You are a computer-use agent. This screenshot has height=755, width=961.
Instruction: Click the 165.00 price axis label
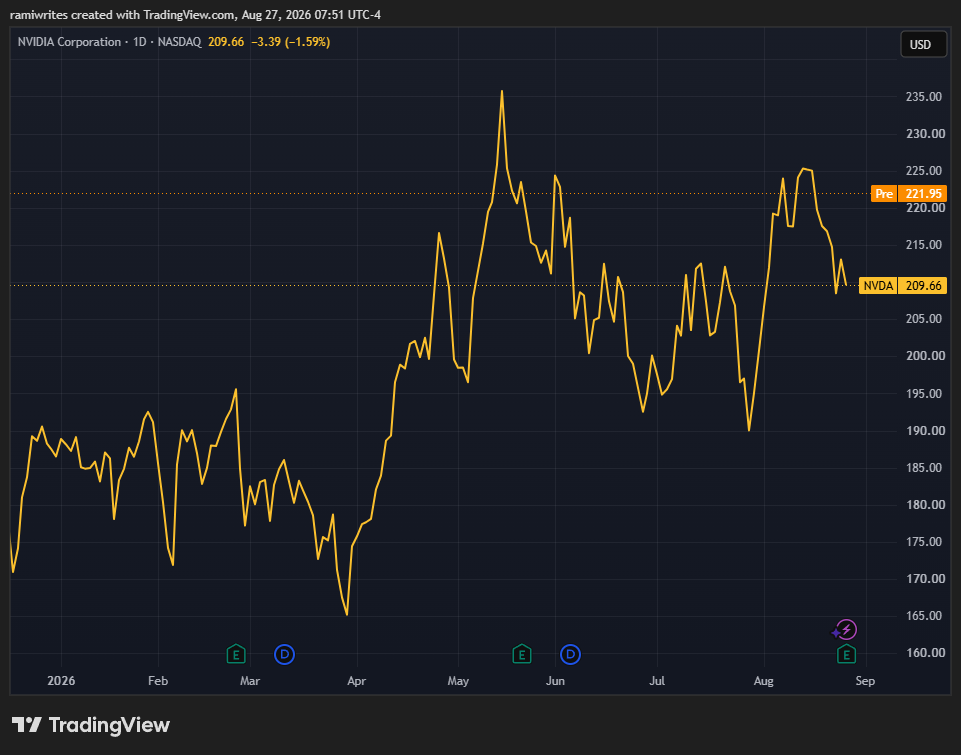[924, 616]
